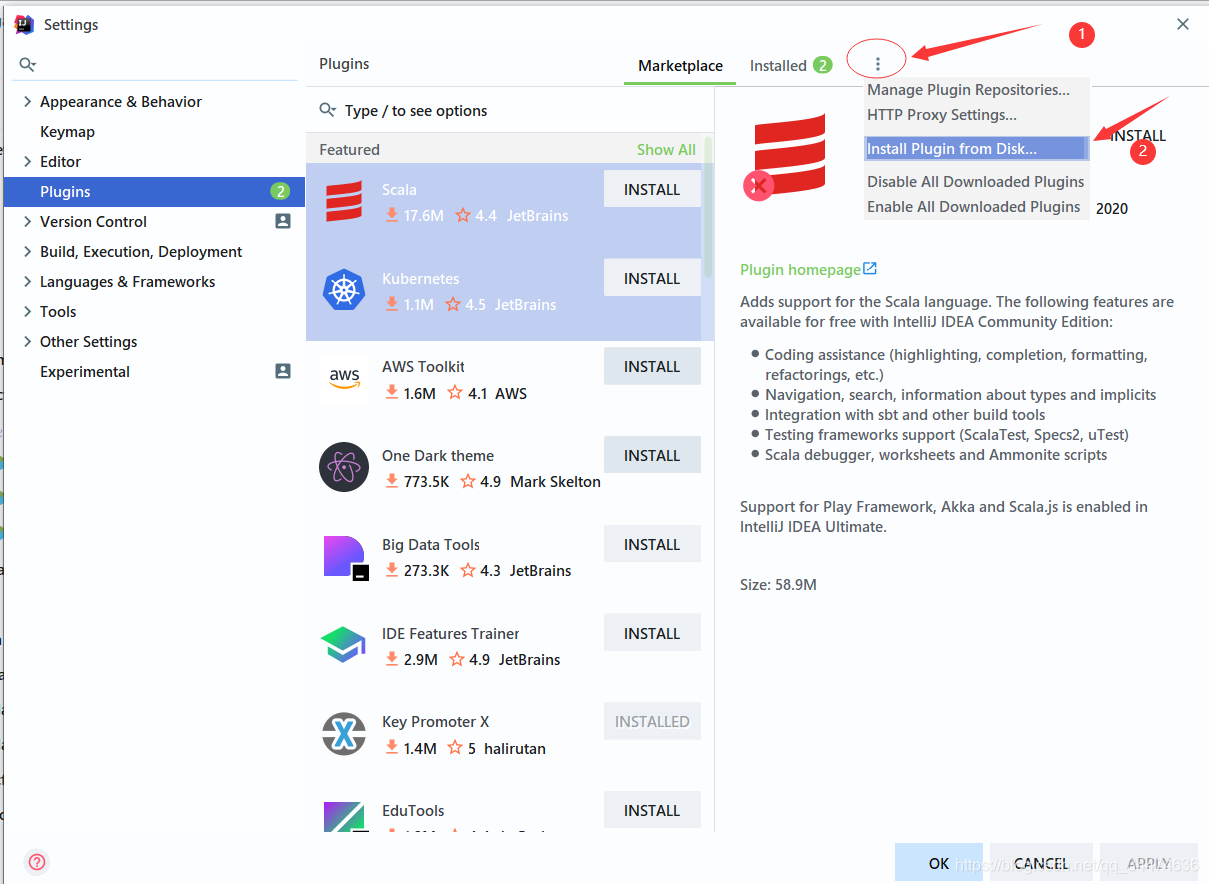Click the Version Control project-level icon
The height and width of the screenshot is (884, 1209).
[283, 221]
